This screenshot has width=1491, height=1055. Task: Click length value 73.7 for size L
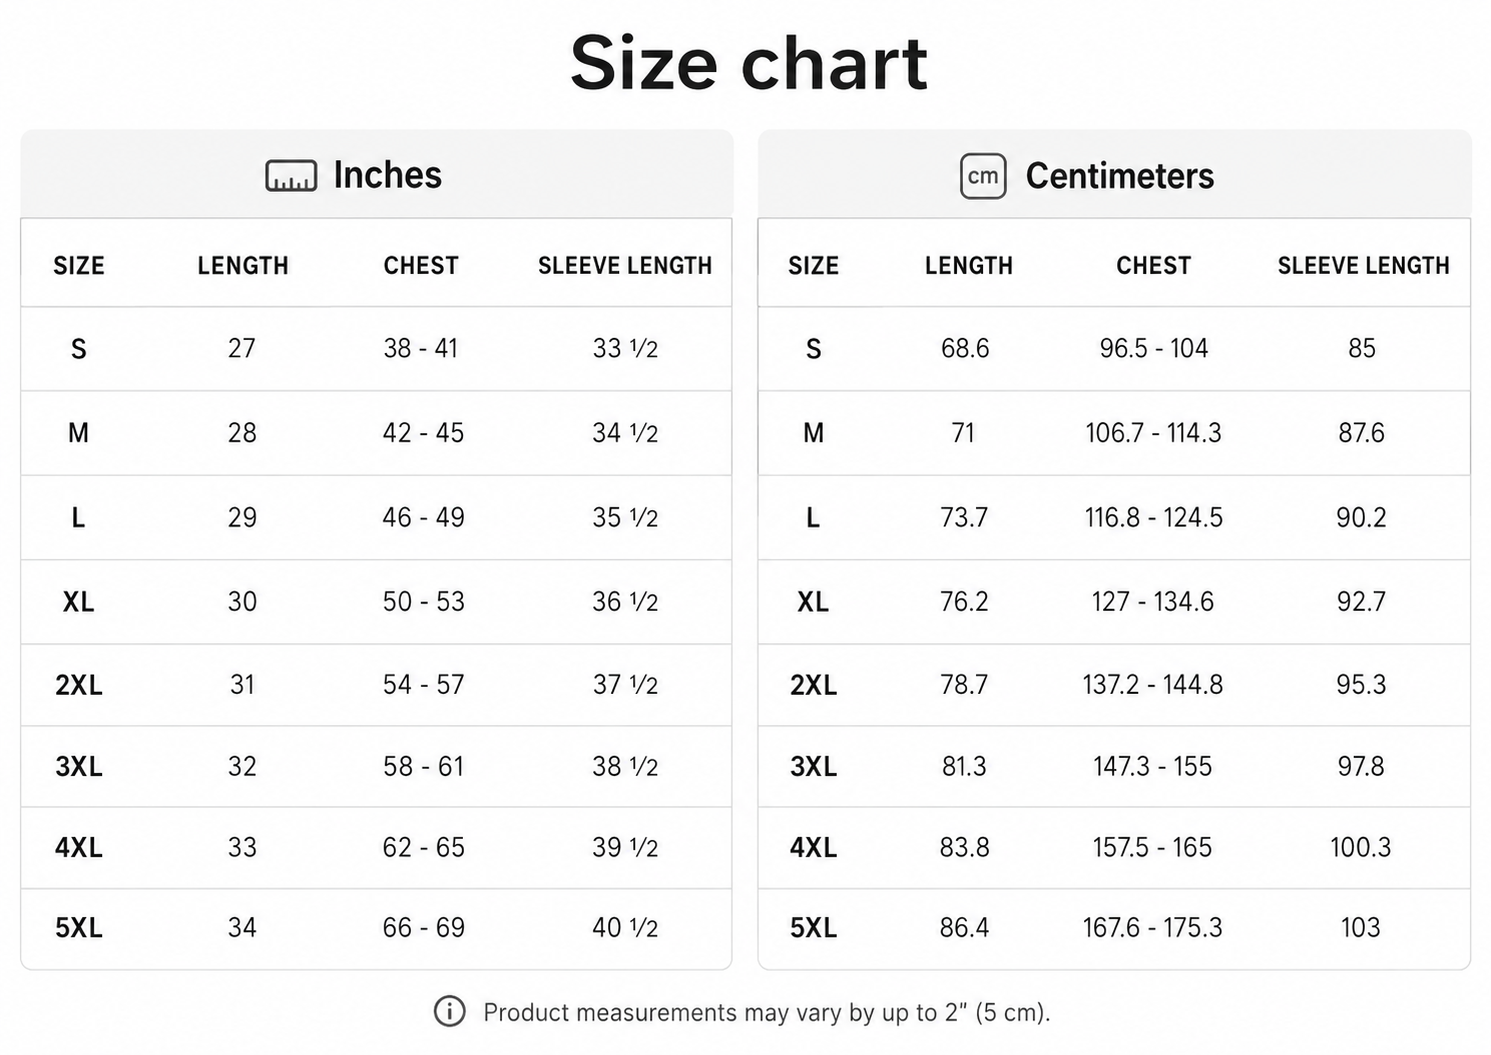964,518
